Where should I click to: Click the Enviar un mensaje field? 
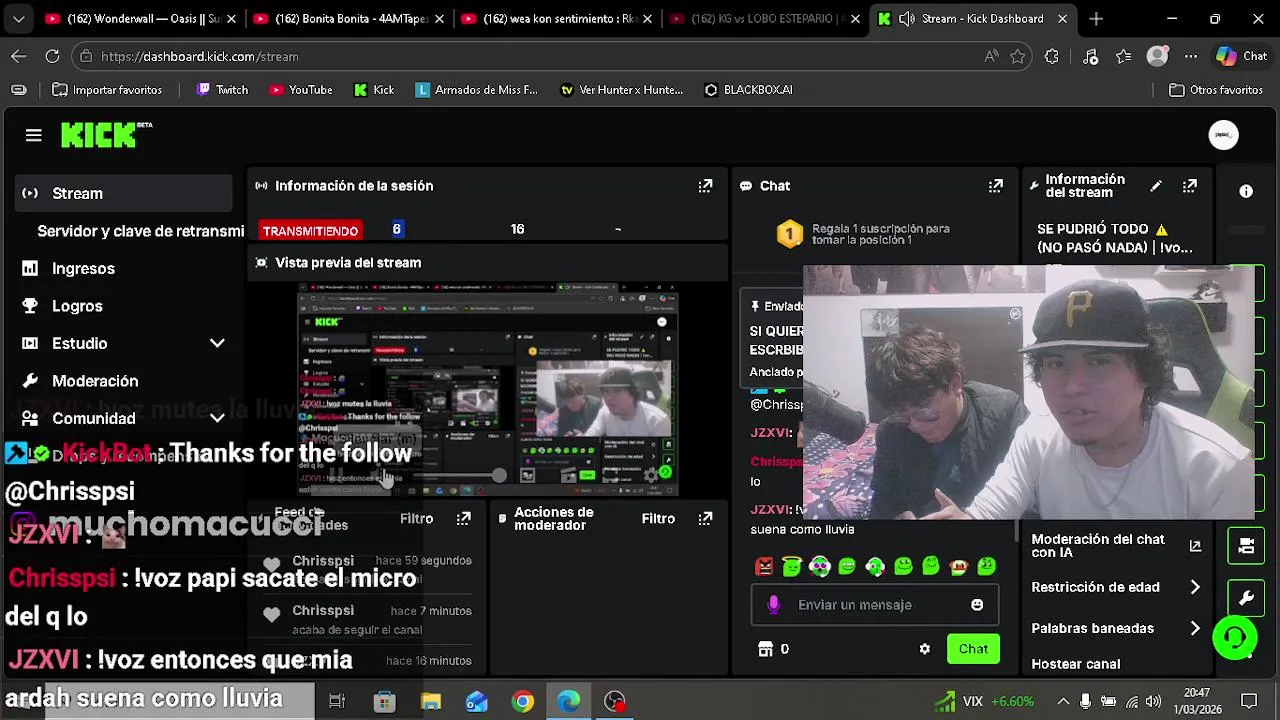873,605
